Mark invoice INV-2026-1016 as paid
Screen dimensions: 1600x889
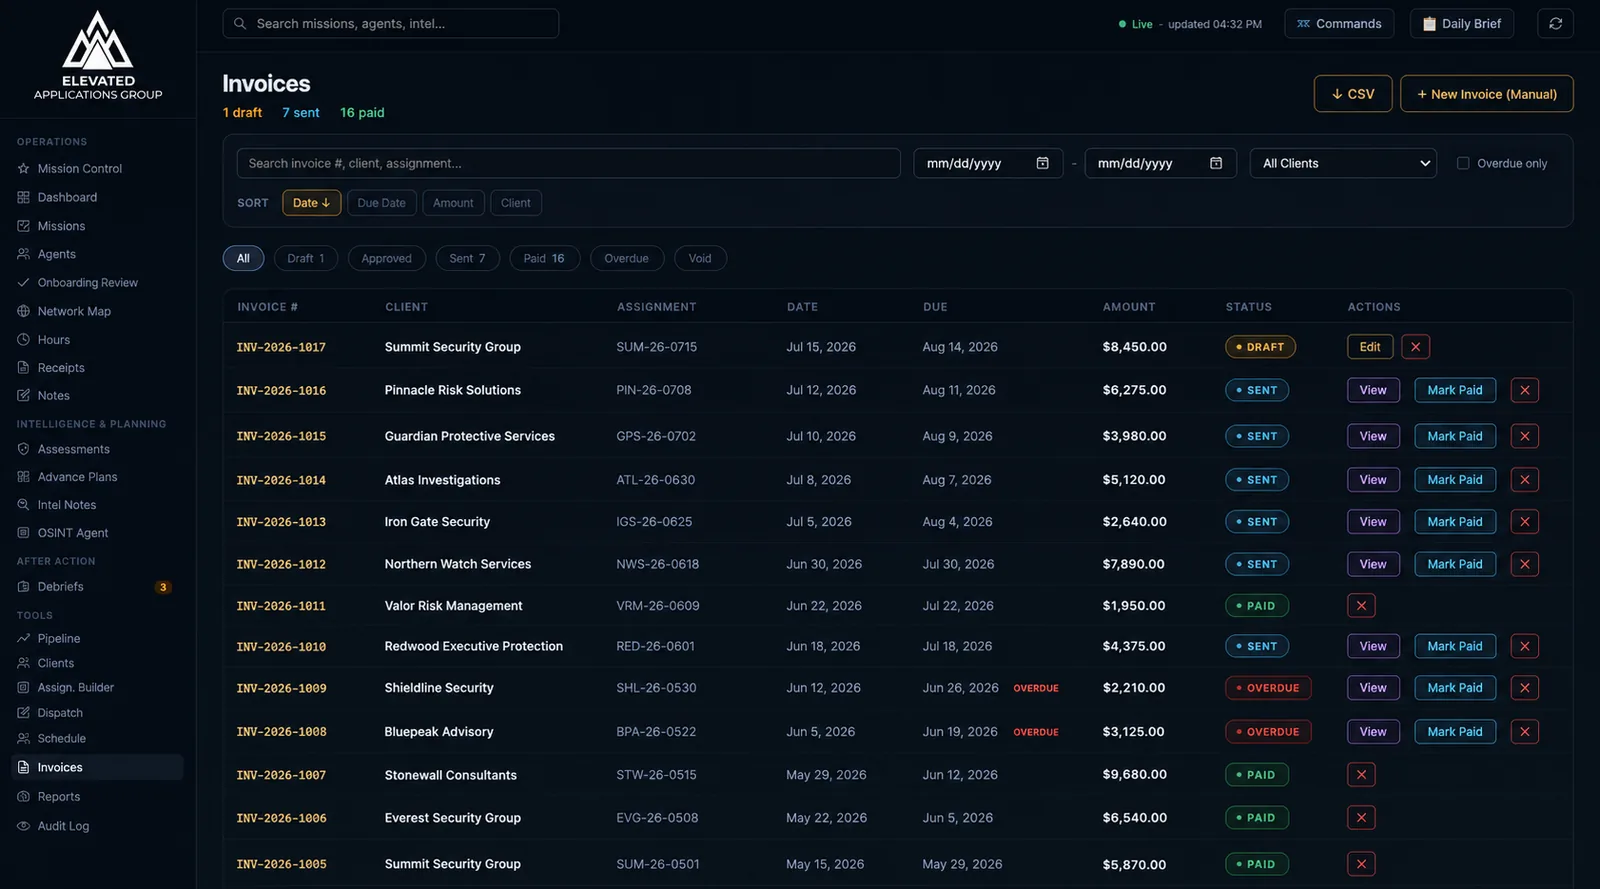point(1455,390)
